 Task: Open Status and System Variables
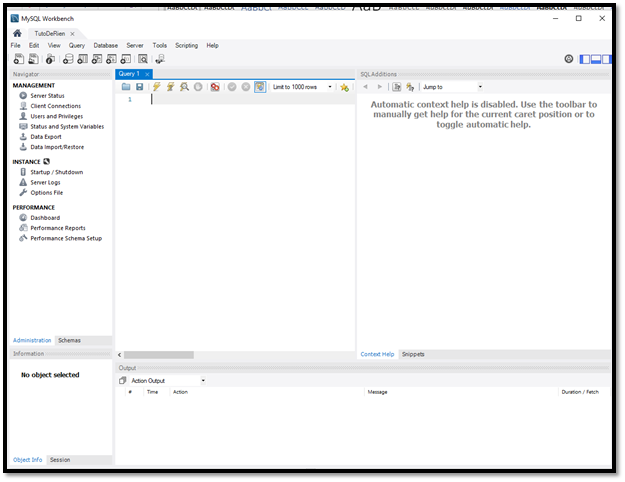[x=67, y=127]
